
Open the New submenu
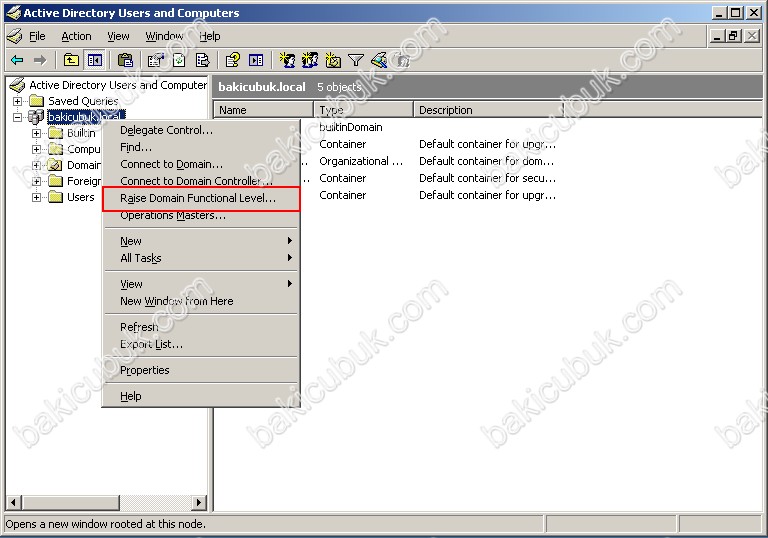201,241
